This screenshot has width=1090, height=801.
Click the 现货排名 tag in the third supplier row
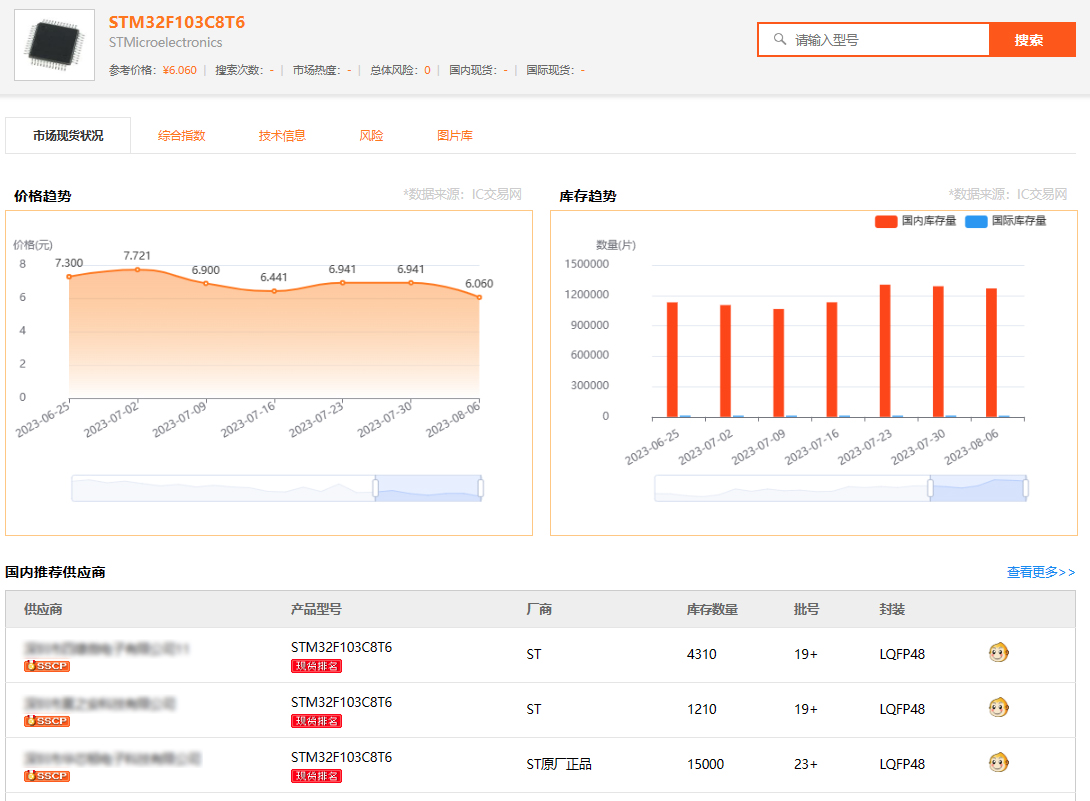tap(316, 776)
